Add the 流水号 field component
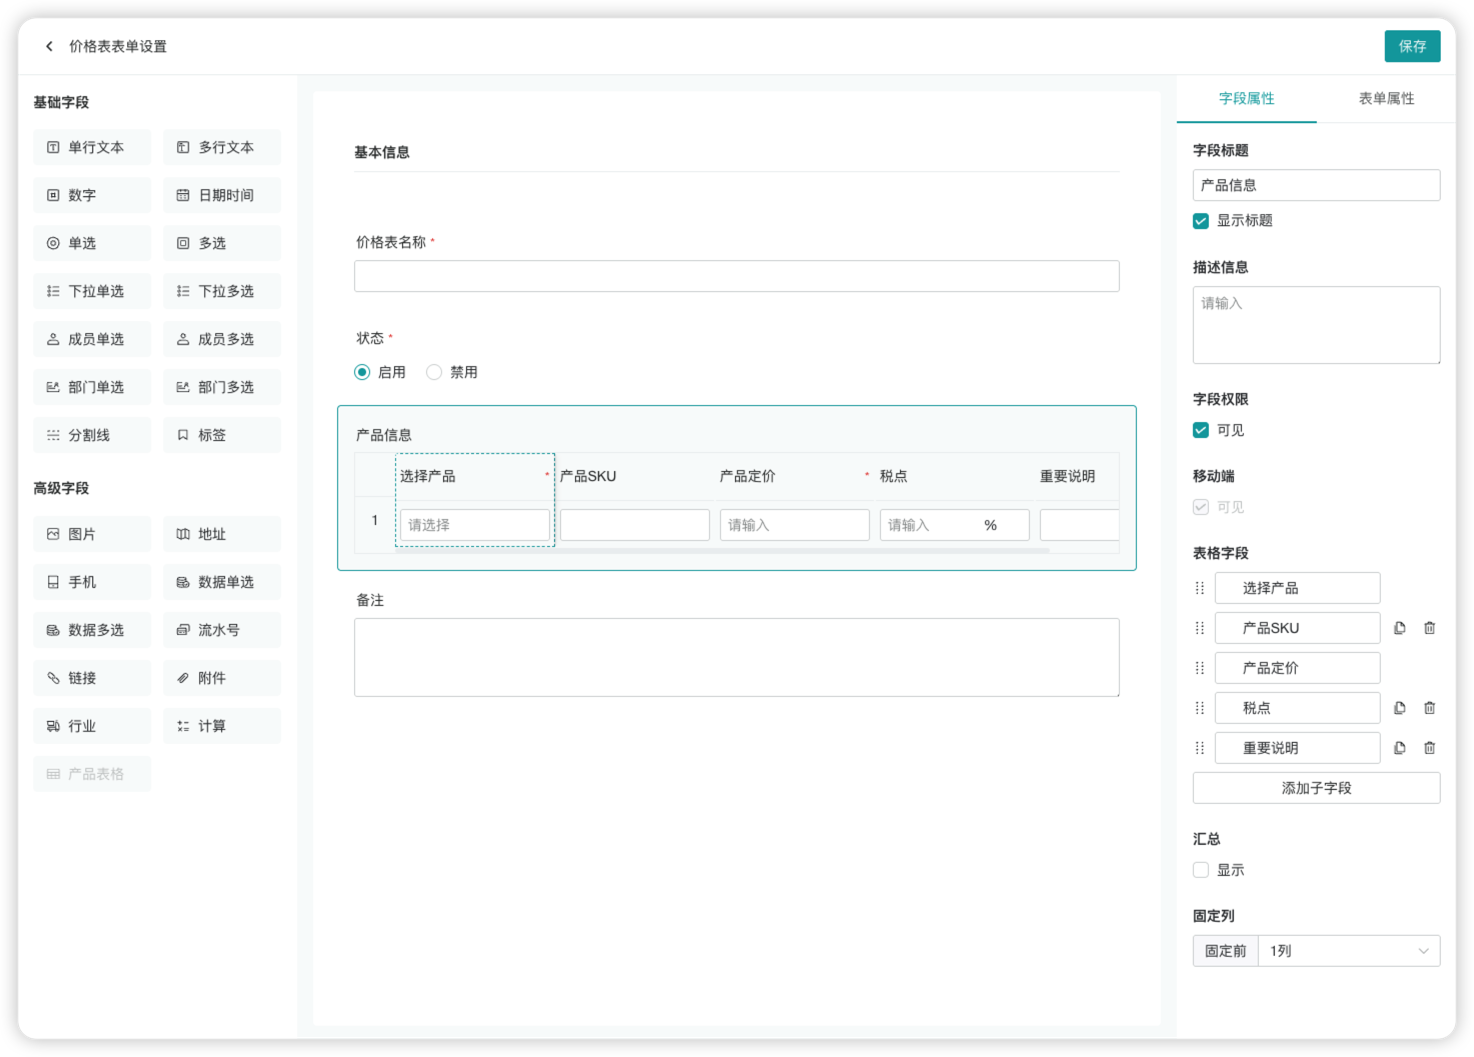 (221, 630)
